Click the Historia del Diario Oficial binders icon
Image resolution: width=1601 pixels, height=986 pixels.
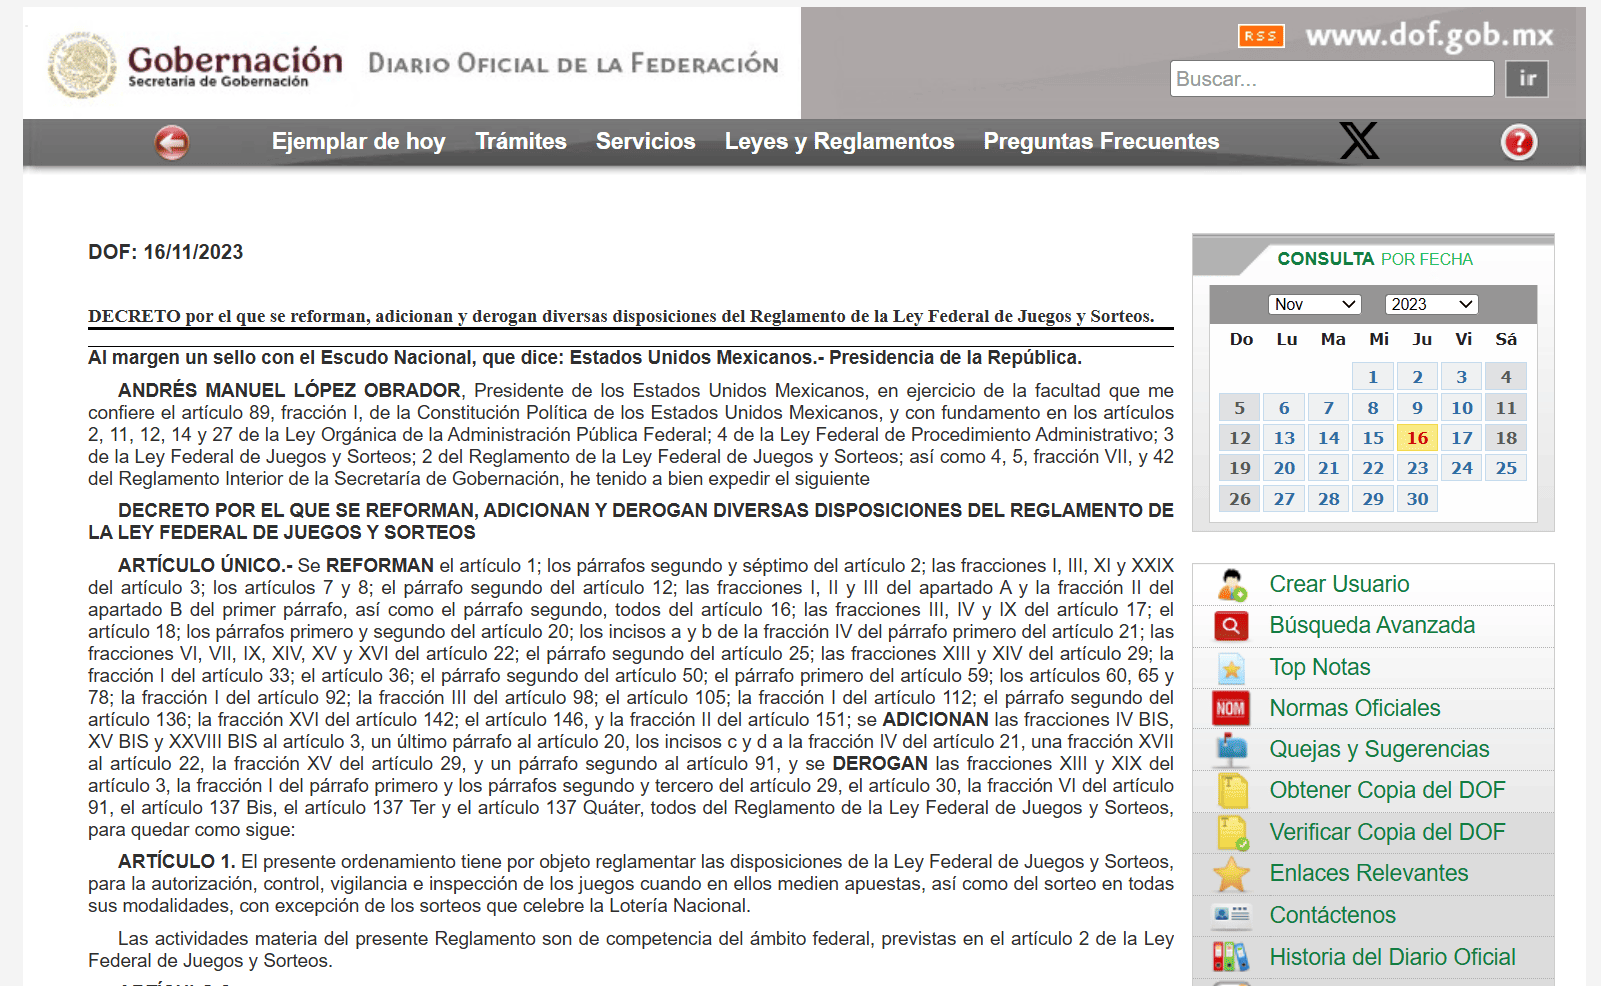(1231, 957)
